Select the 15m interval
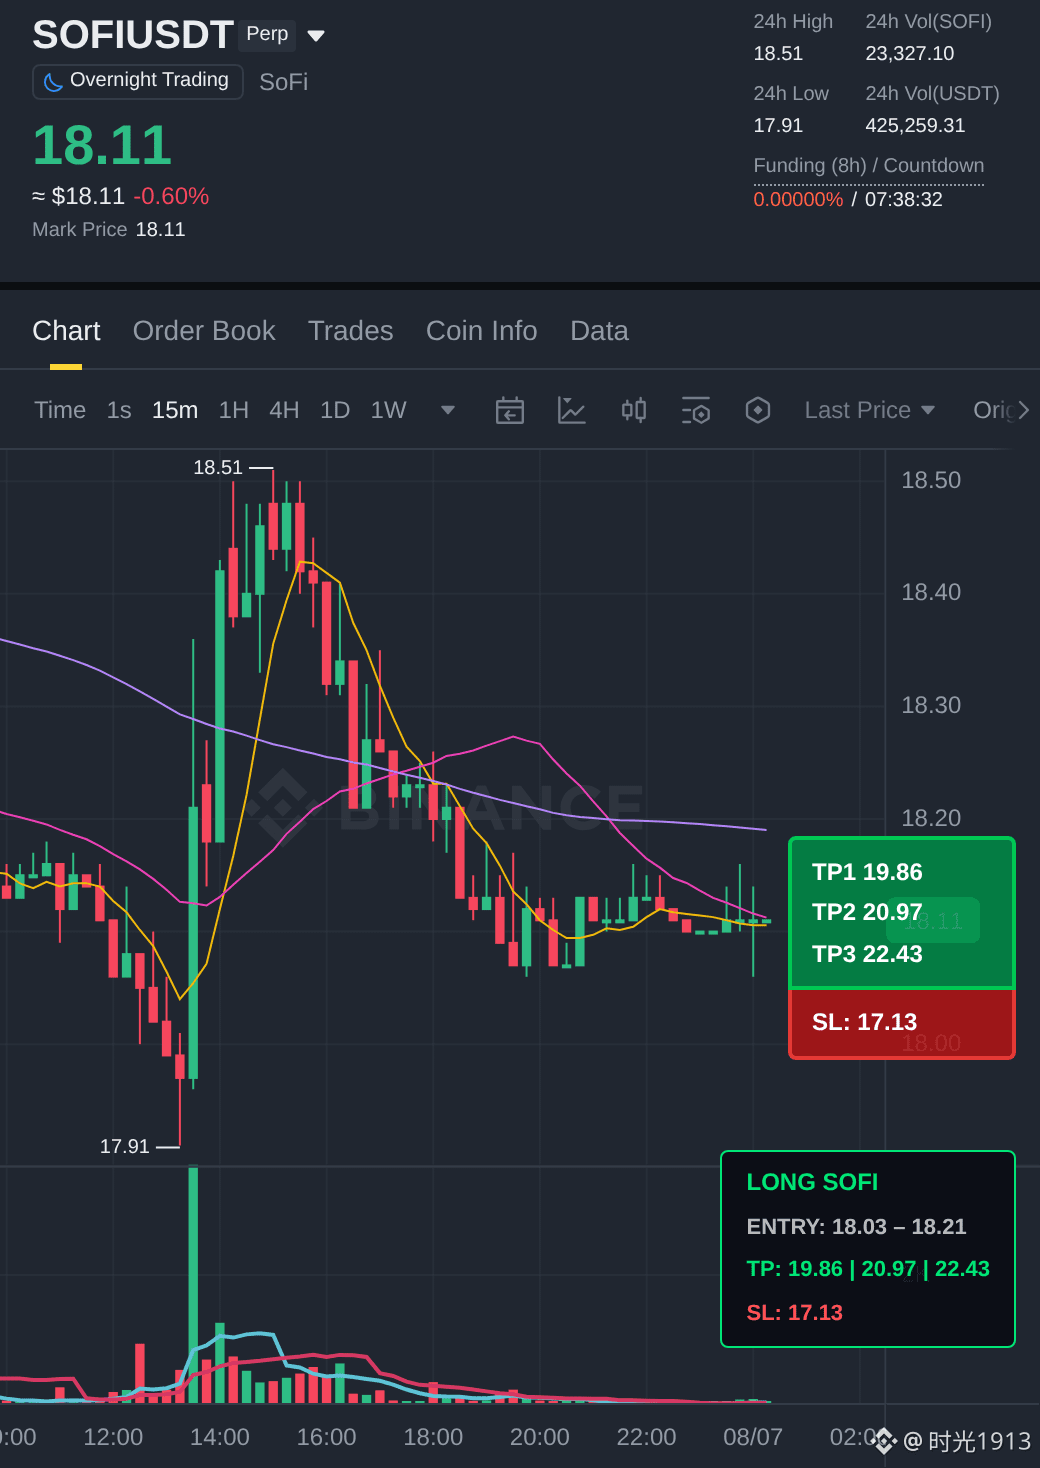The height and width of the screenshot is (1468, 1040). (175, 410)
